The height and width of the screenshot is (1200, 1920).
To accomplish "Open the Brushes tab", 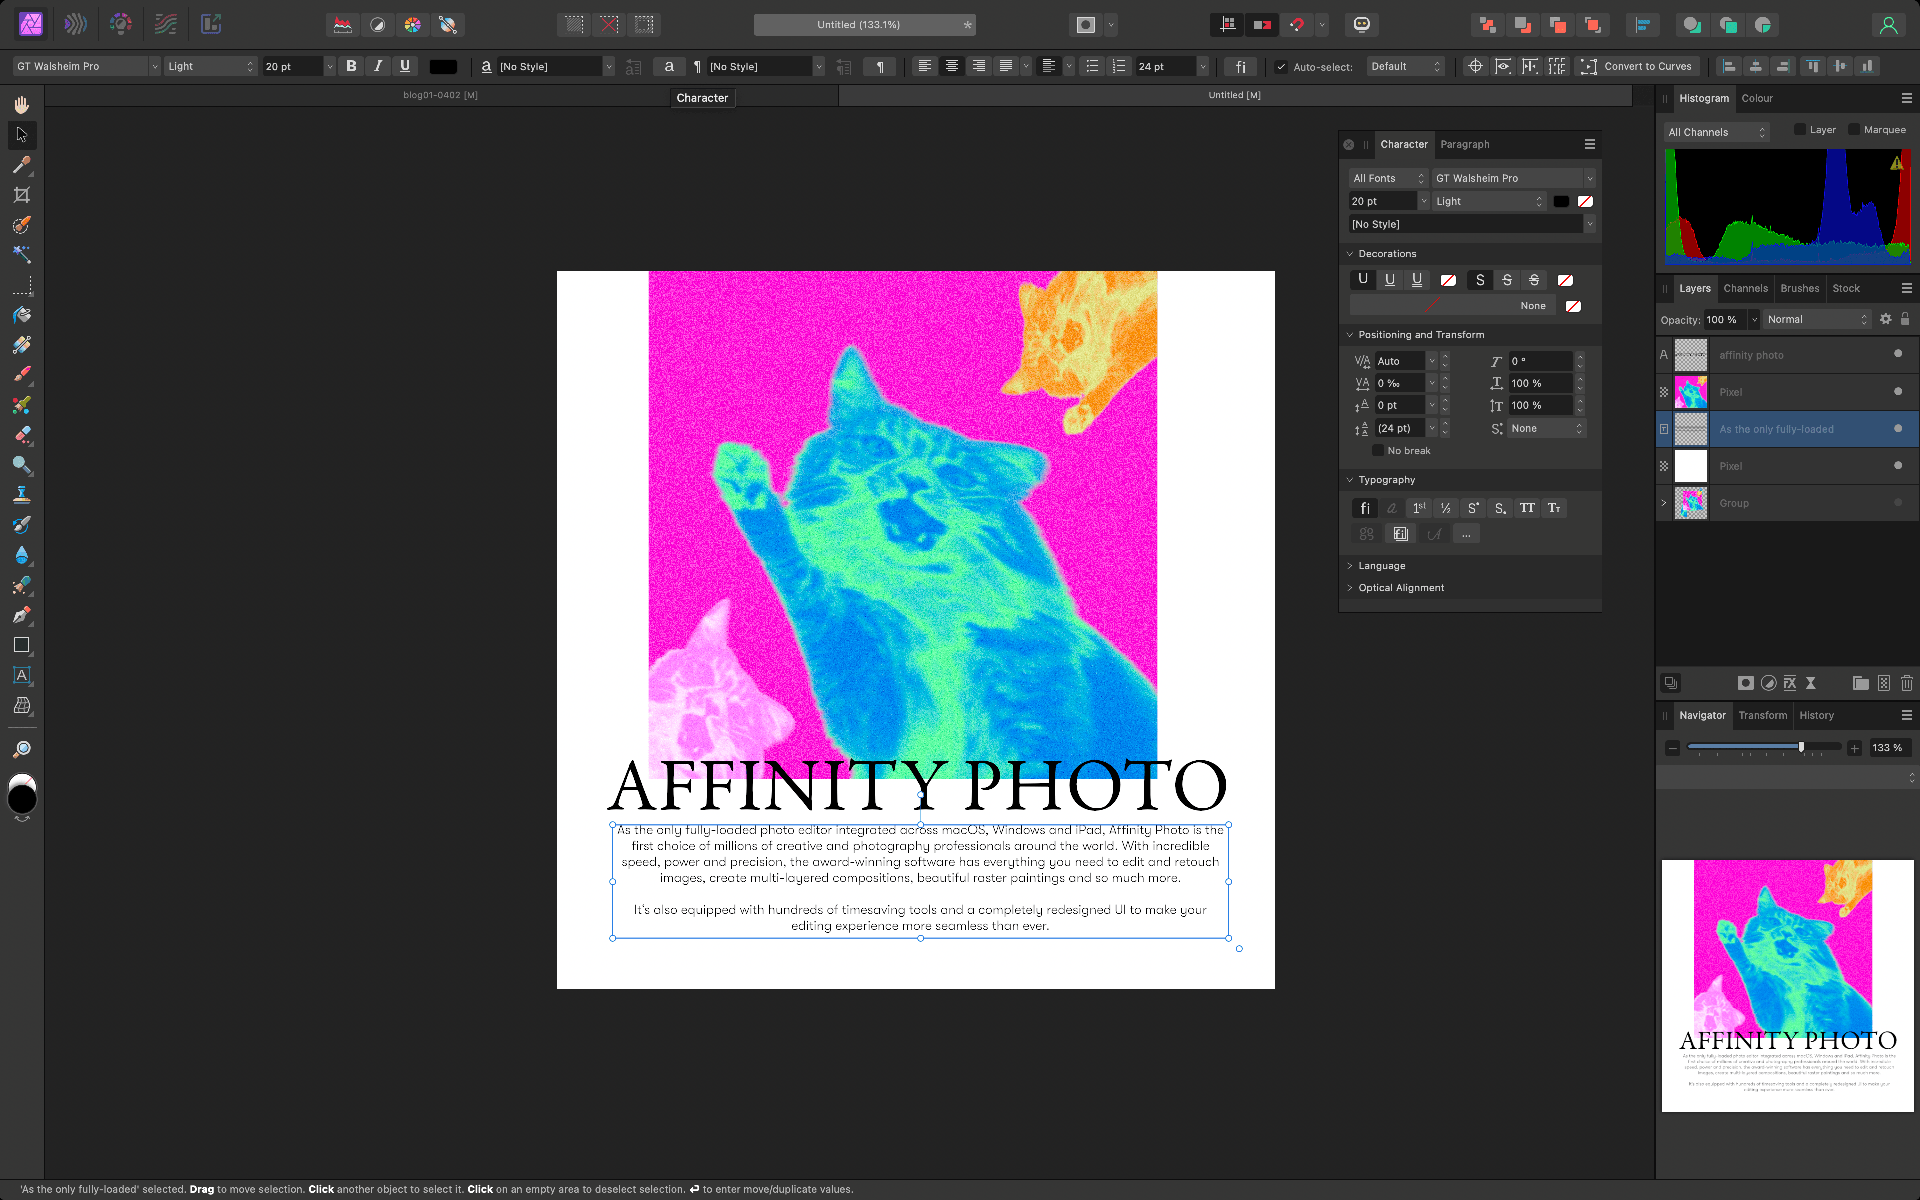I will point(1799,288).
